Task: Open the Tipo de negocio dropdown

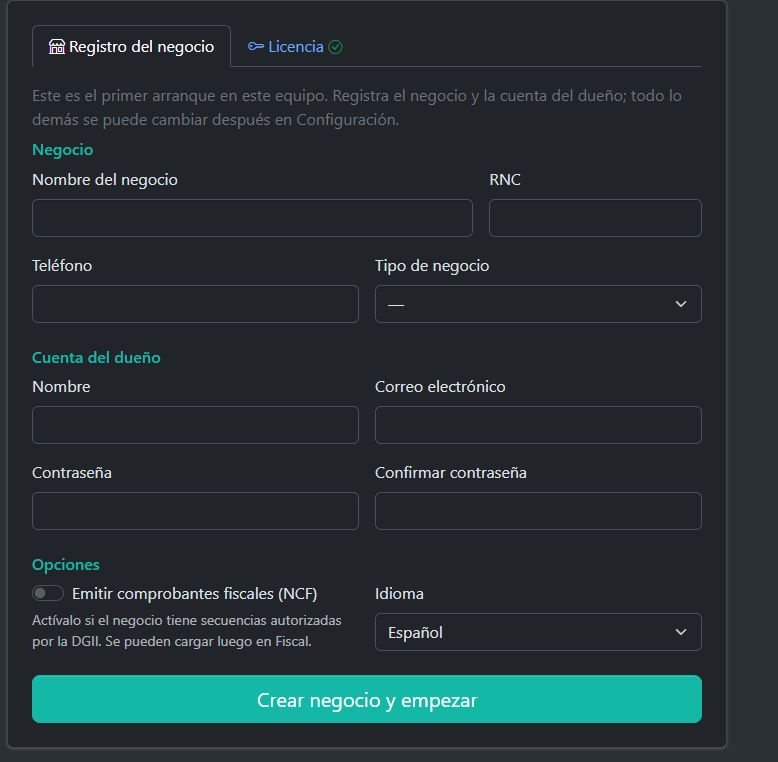Action: (538, 304)
